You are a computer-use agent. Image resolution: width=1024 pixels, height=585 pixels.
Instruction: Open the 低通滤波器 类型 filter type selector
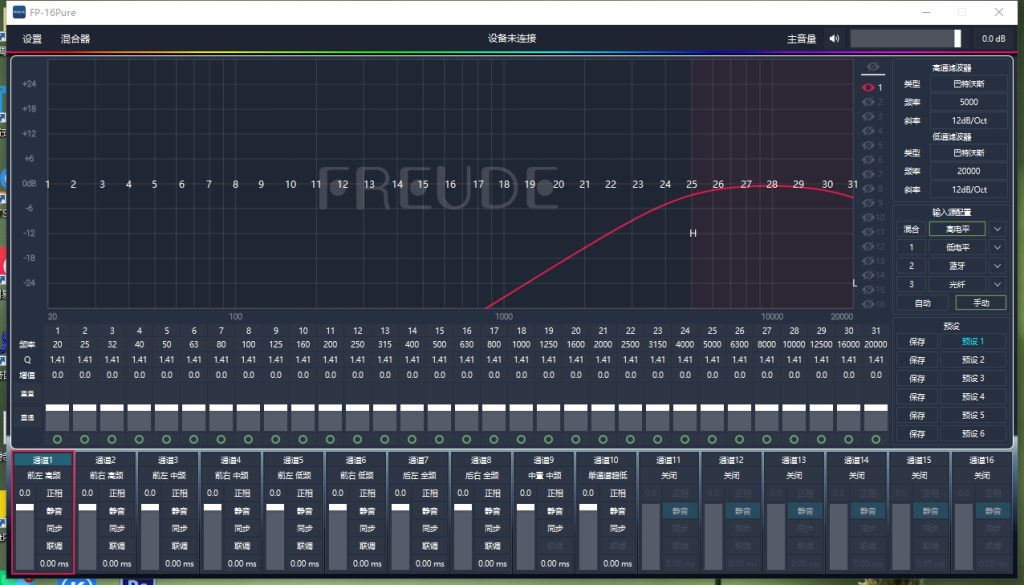(x=968, y=153)
